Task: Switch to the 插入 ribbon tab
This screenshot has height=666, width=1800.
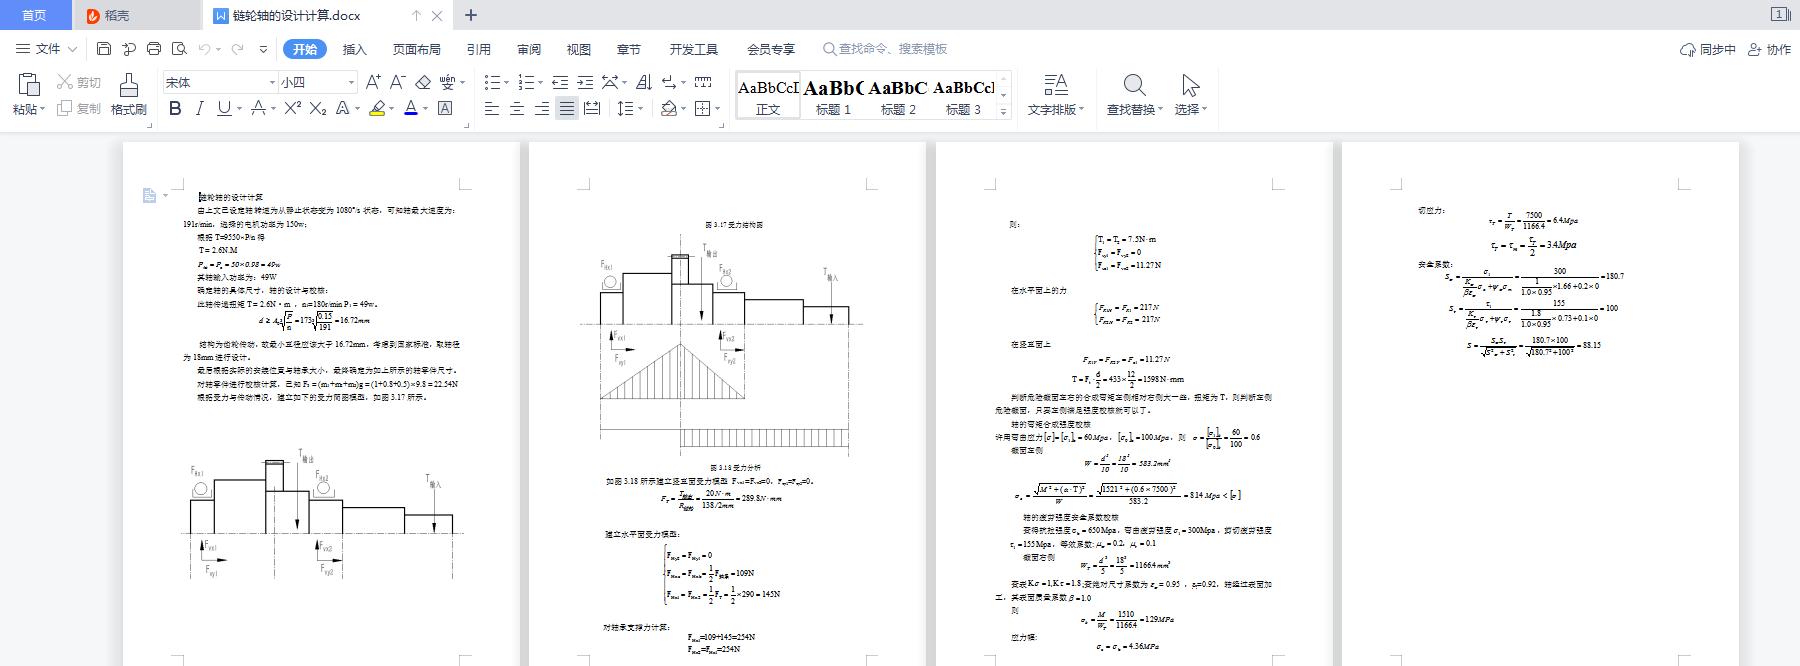Action: 355,49
